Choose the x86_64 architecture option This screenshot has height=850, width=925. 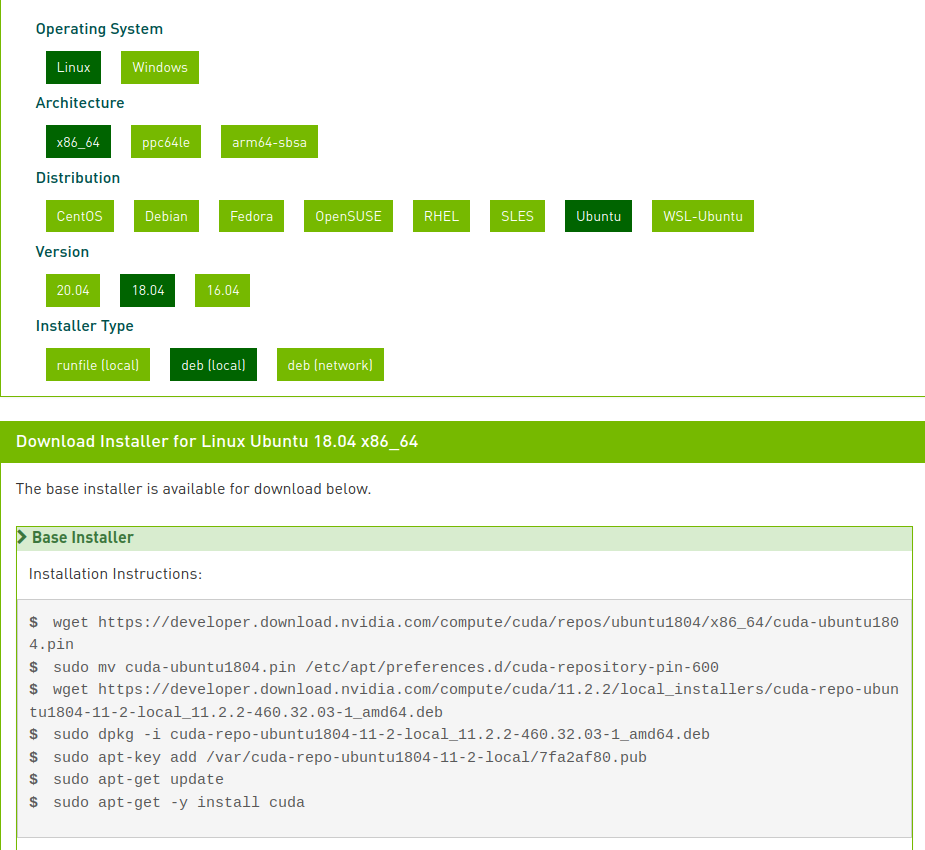[x=78, y=142]
